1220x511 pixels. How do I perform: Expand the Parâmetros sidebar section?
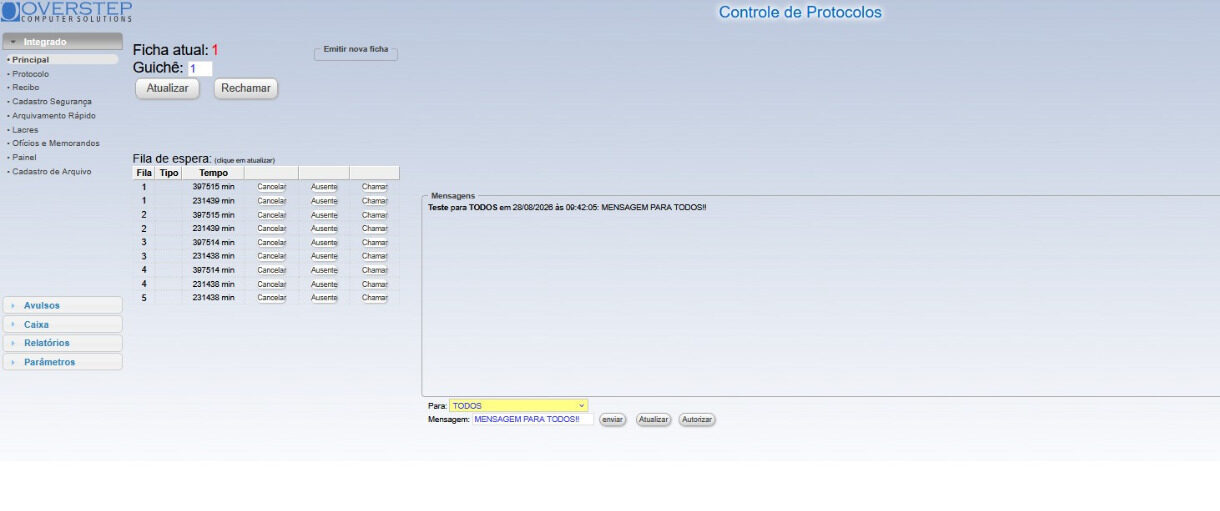(62, 362)
